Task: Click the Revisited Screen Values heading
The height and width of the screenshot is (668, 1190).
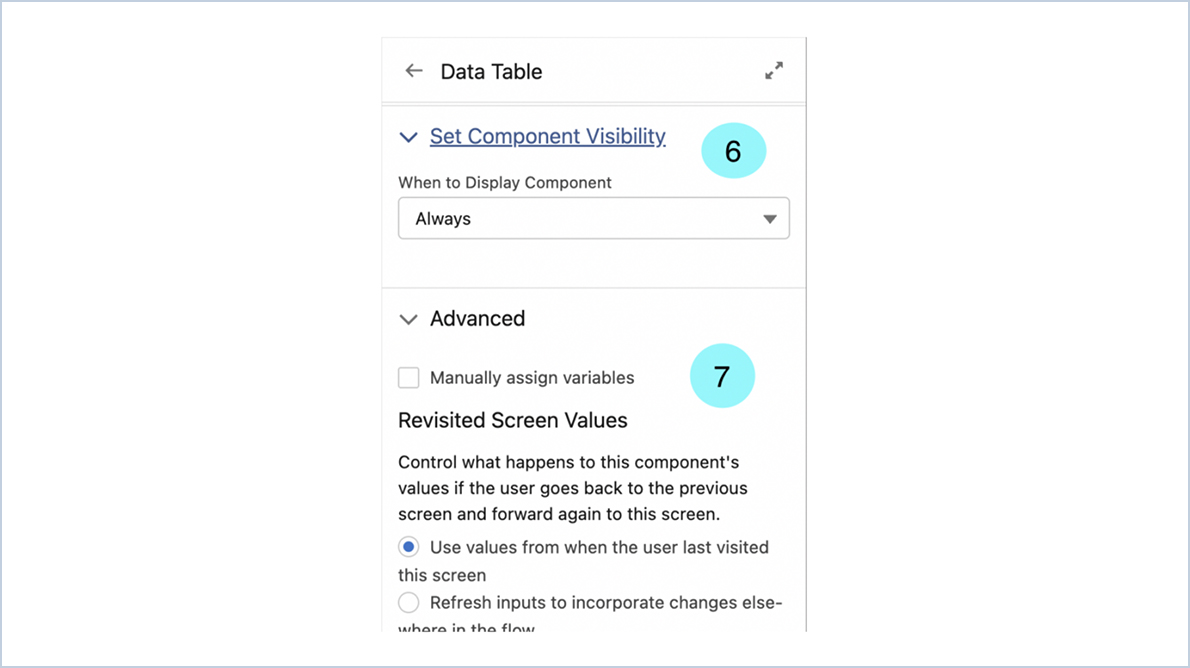Action: [513, 420]
